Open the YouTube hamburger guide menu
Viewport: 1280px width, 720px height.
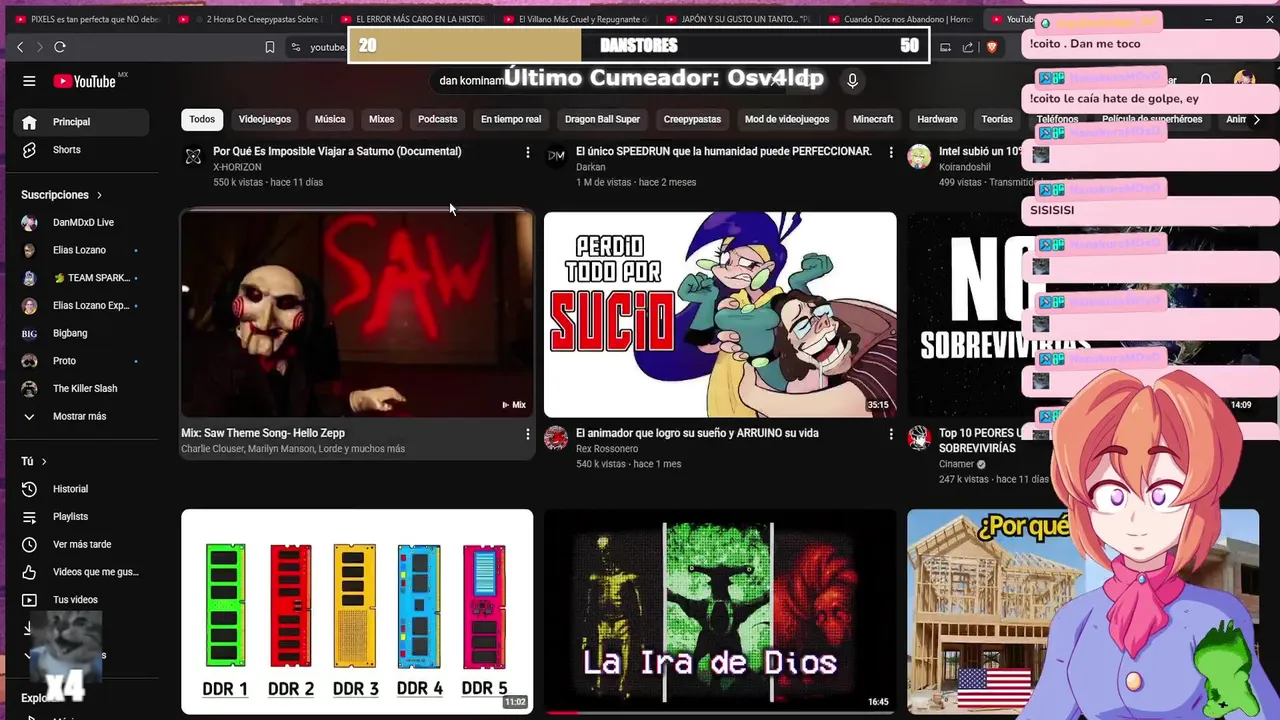29,81
